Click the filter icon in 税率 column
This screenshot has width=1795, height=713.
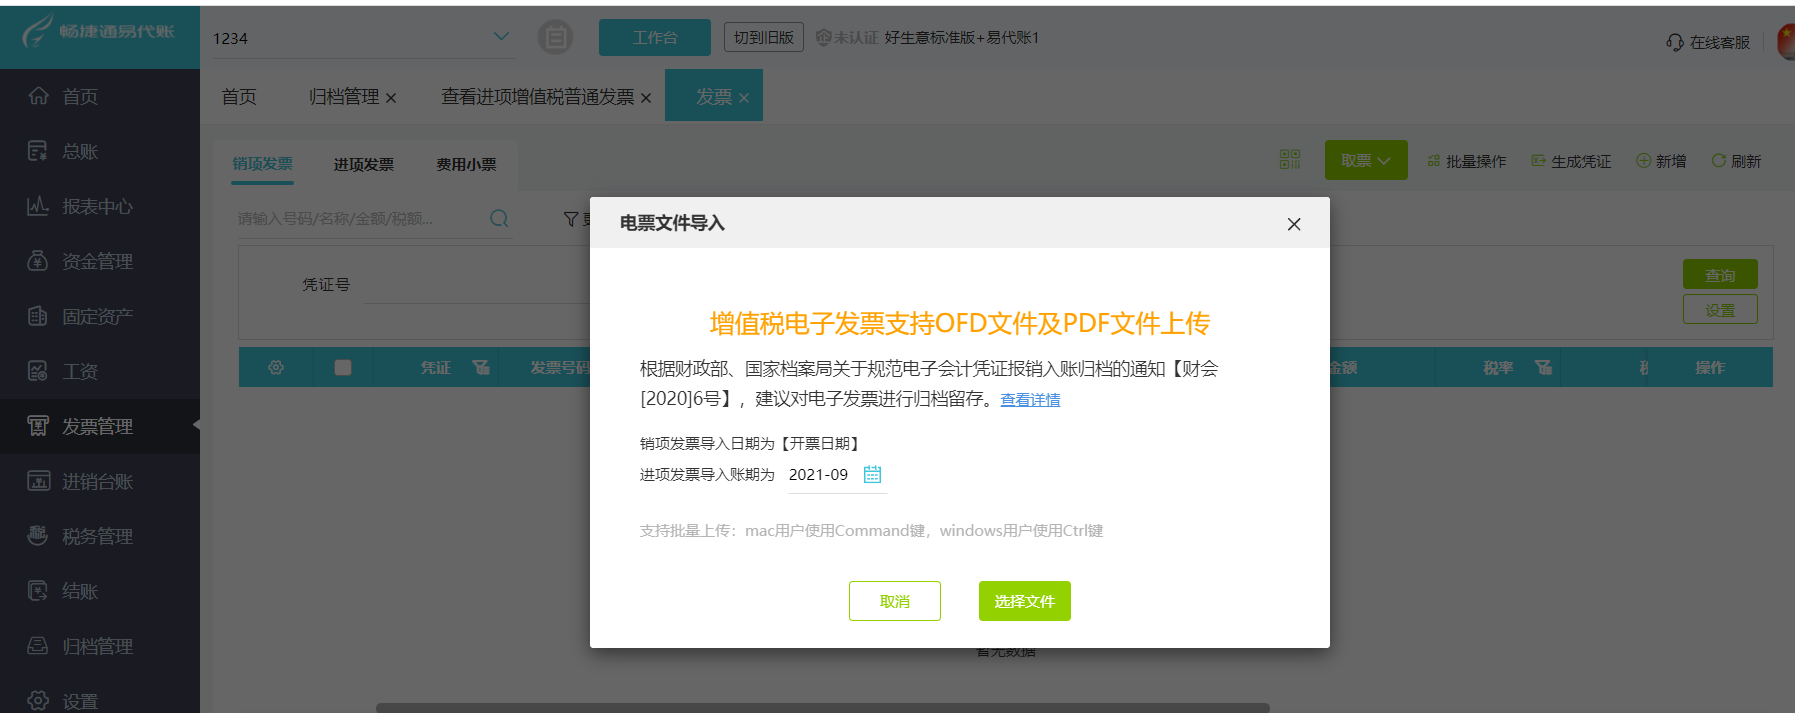point(1544,368)
